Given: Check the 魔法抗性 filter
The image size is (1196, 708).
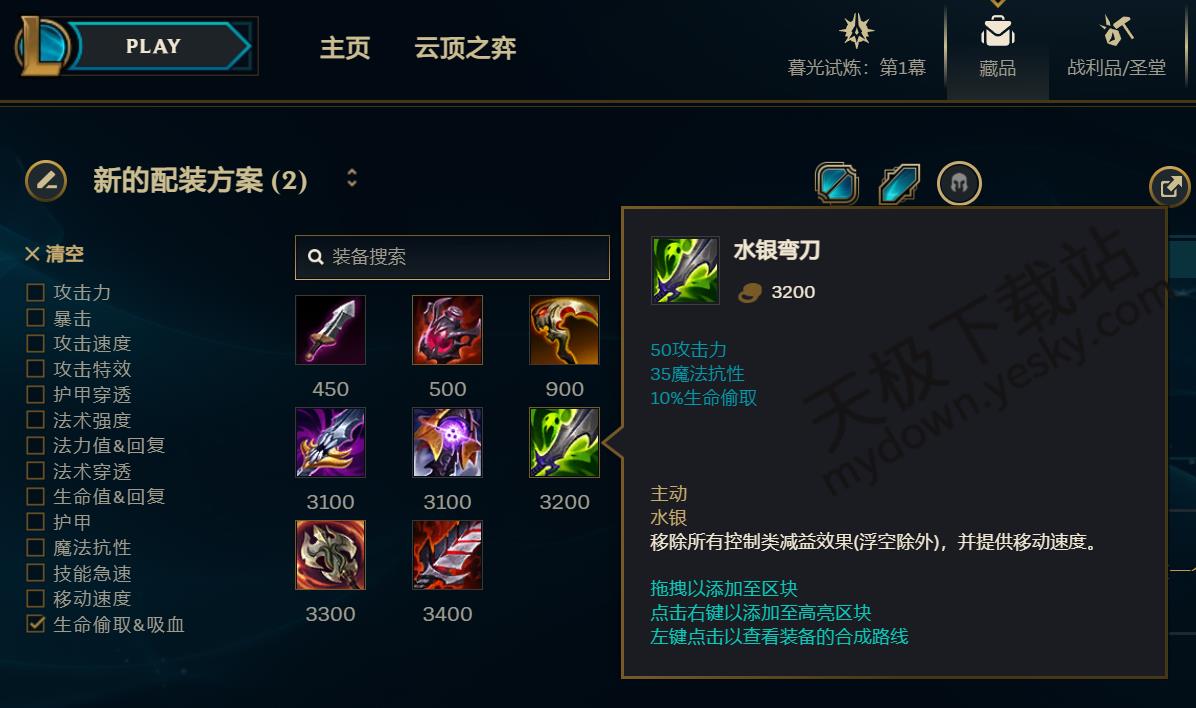Looking at the screenshot, I should [x=35, y=547].
